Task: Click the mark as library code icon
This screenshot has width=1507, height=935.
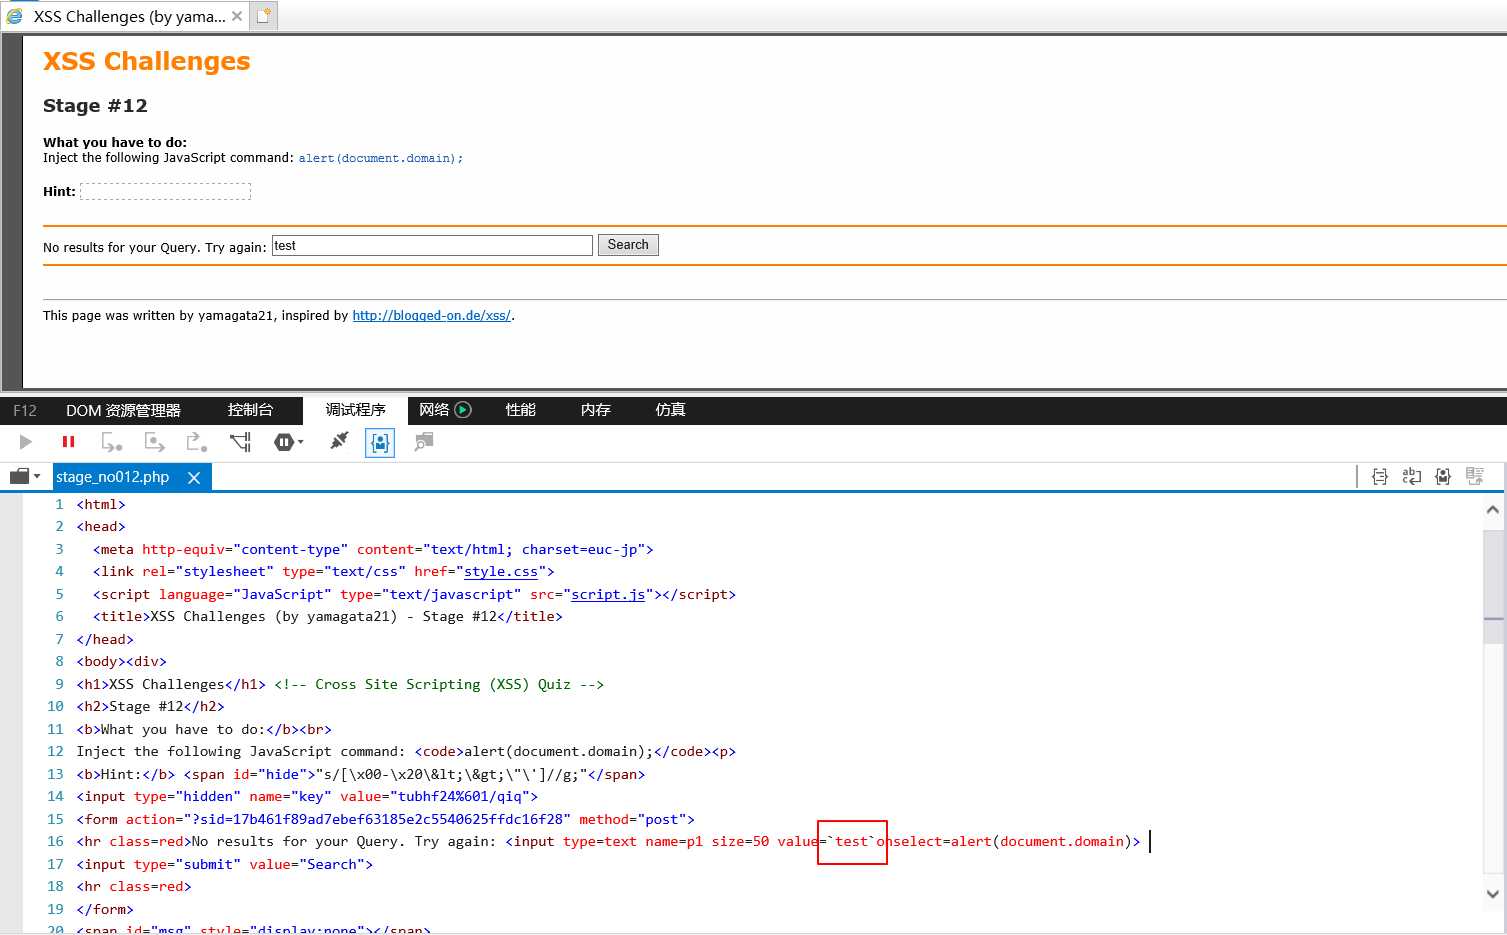Action: (1442, 477)
